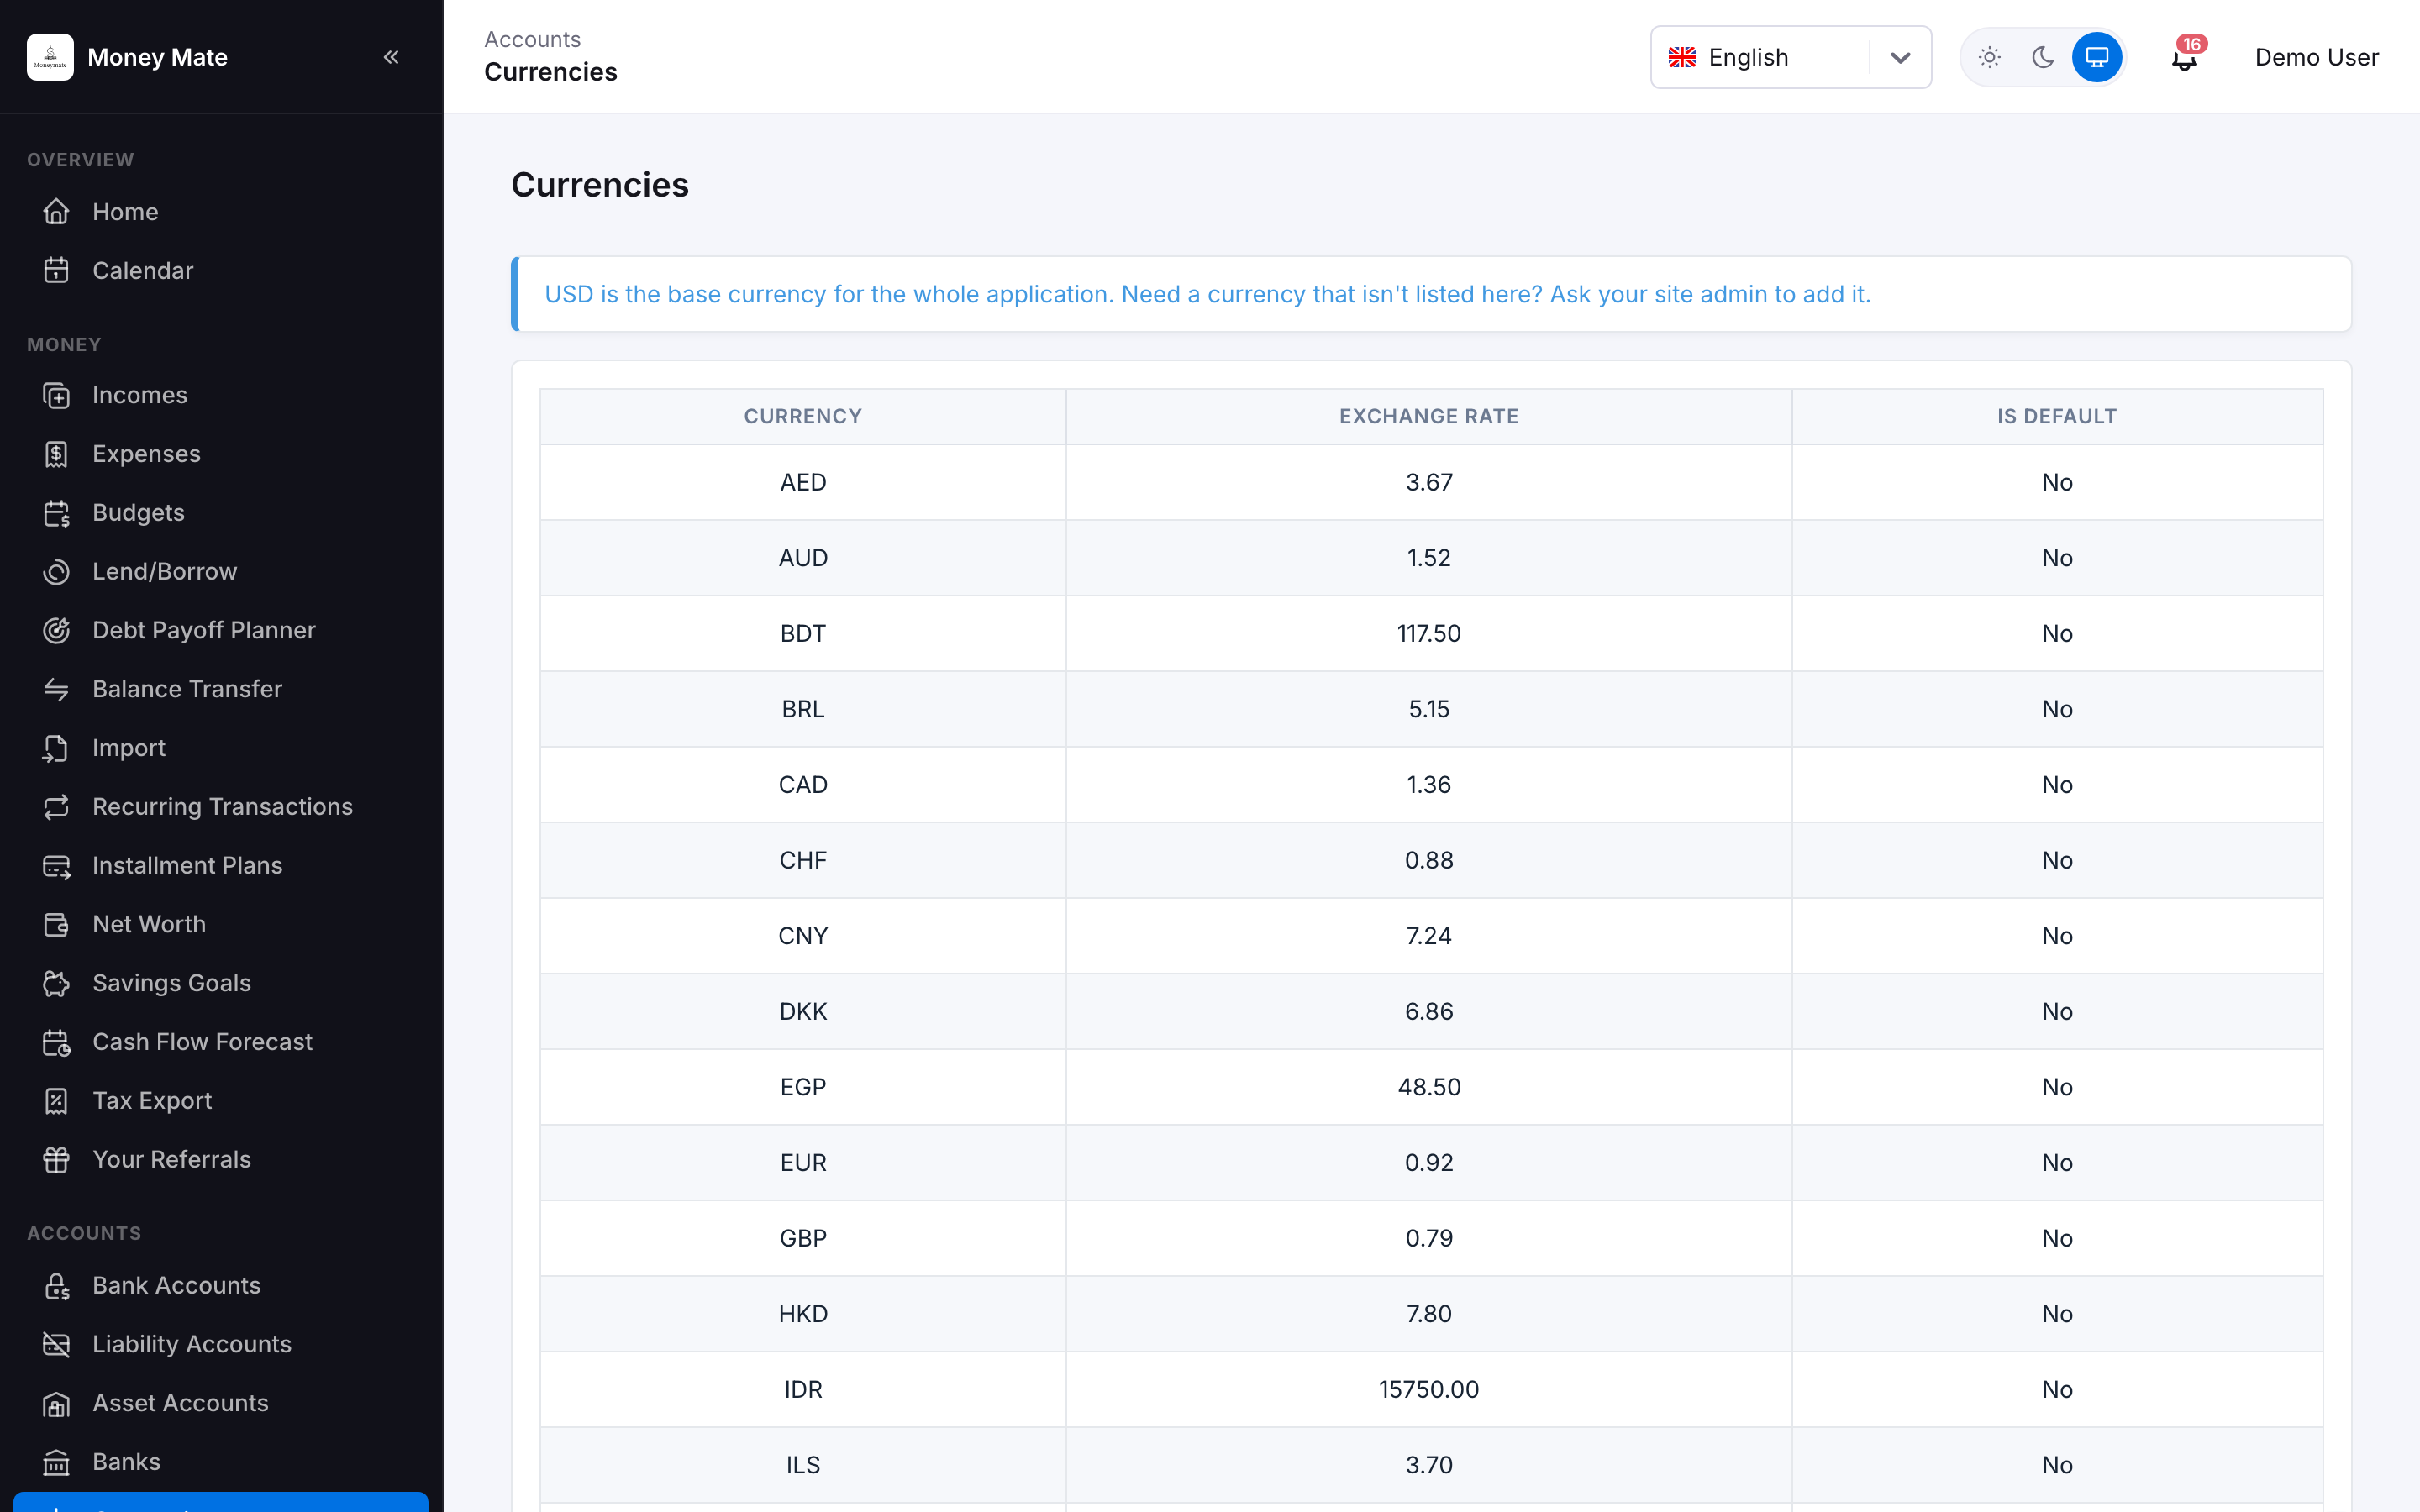
Task: Open Calendar from the sidebar
Action: [x=221, y=270]
